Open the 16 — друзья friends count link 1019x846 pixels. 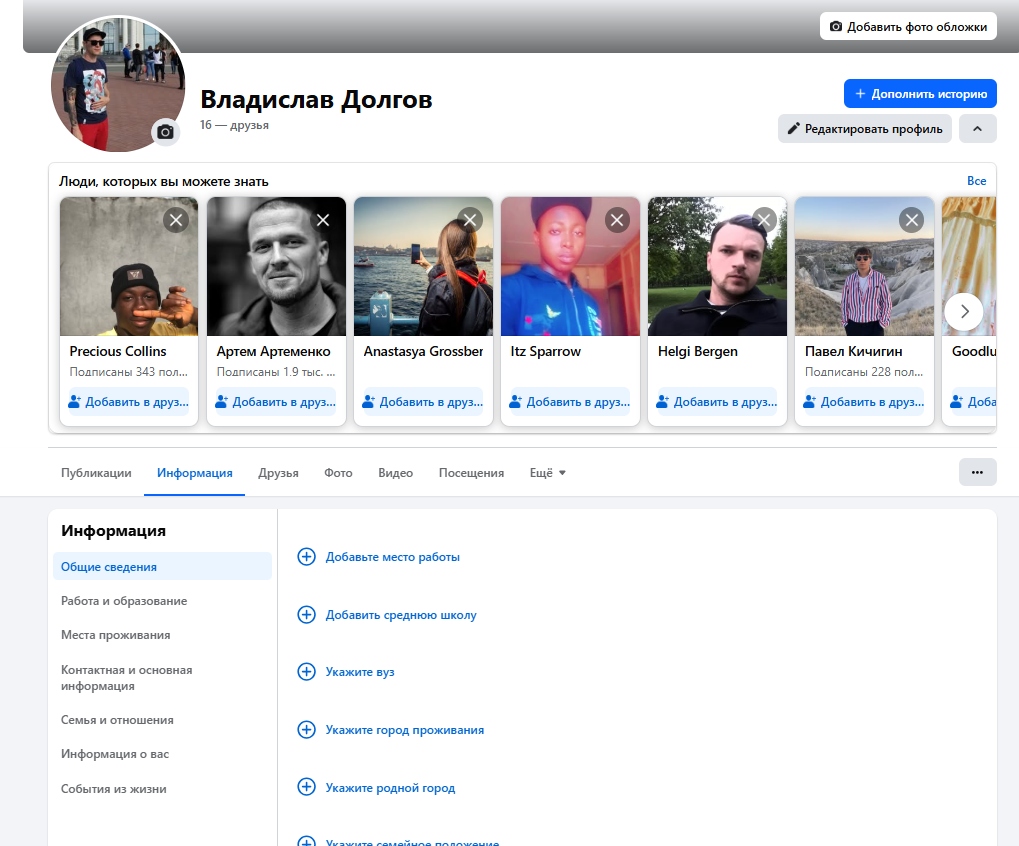tap(234, 125)
